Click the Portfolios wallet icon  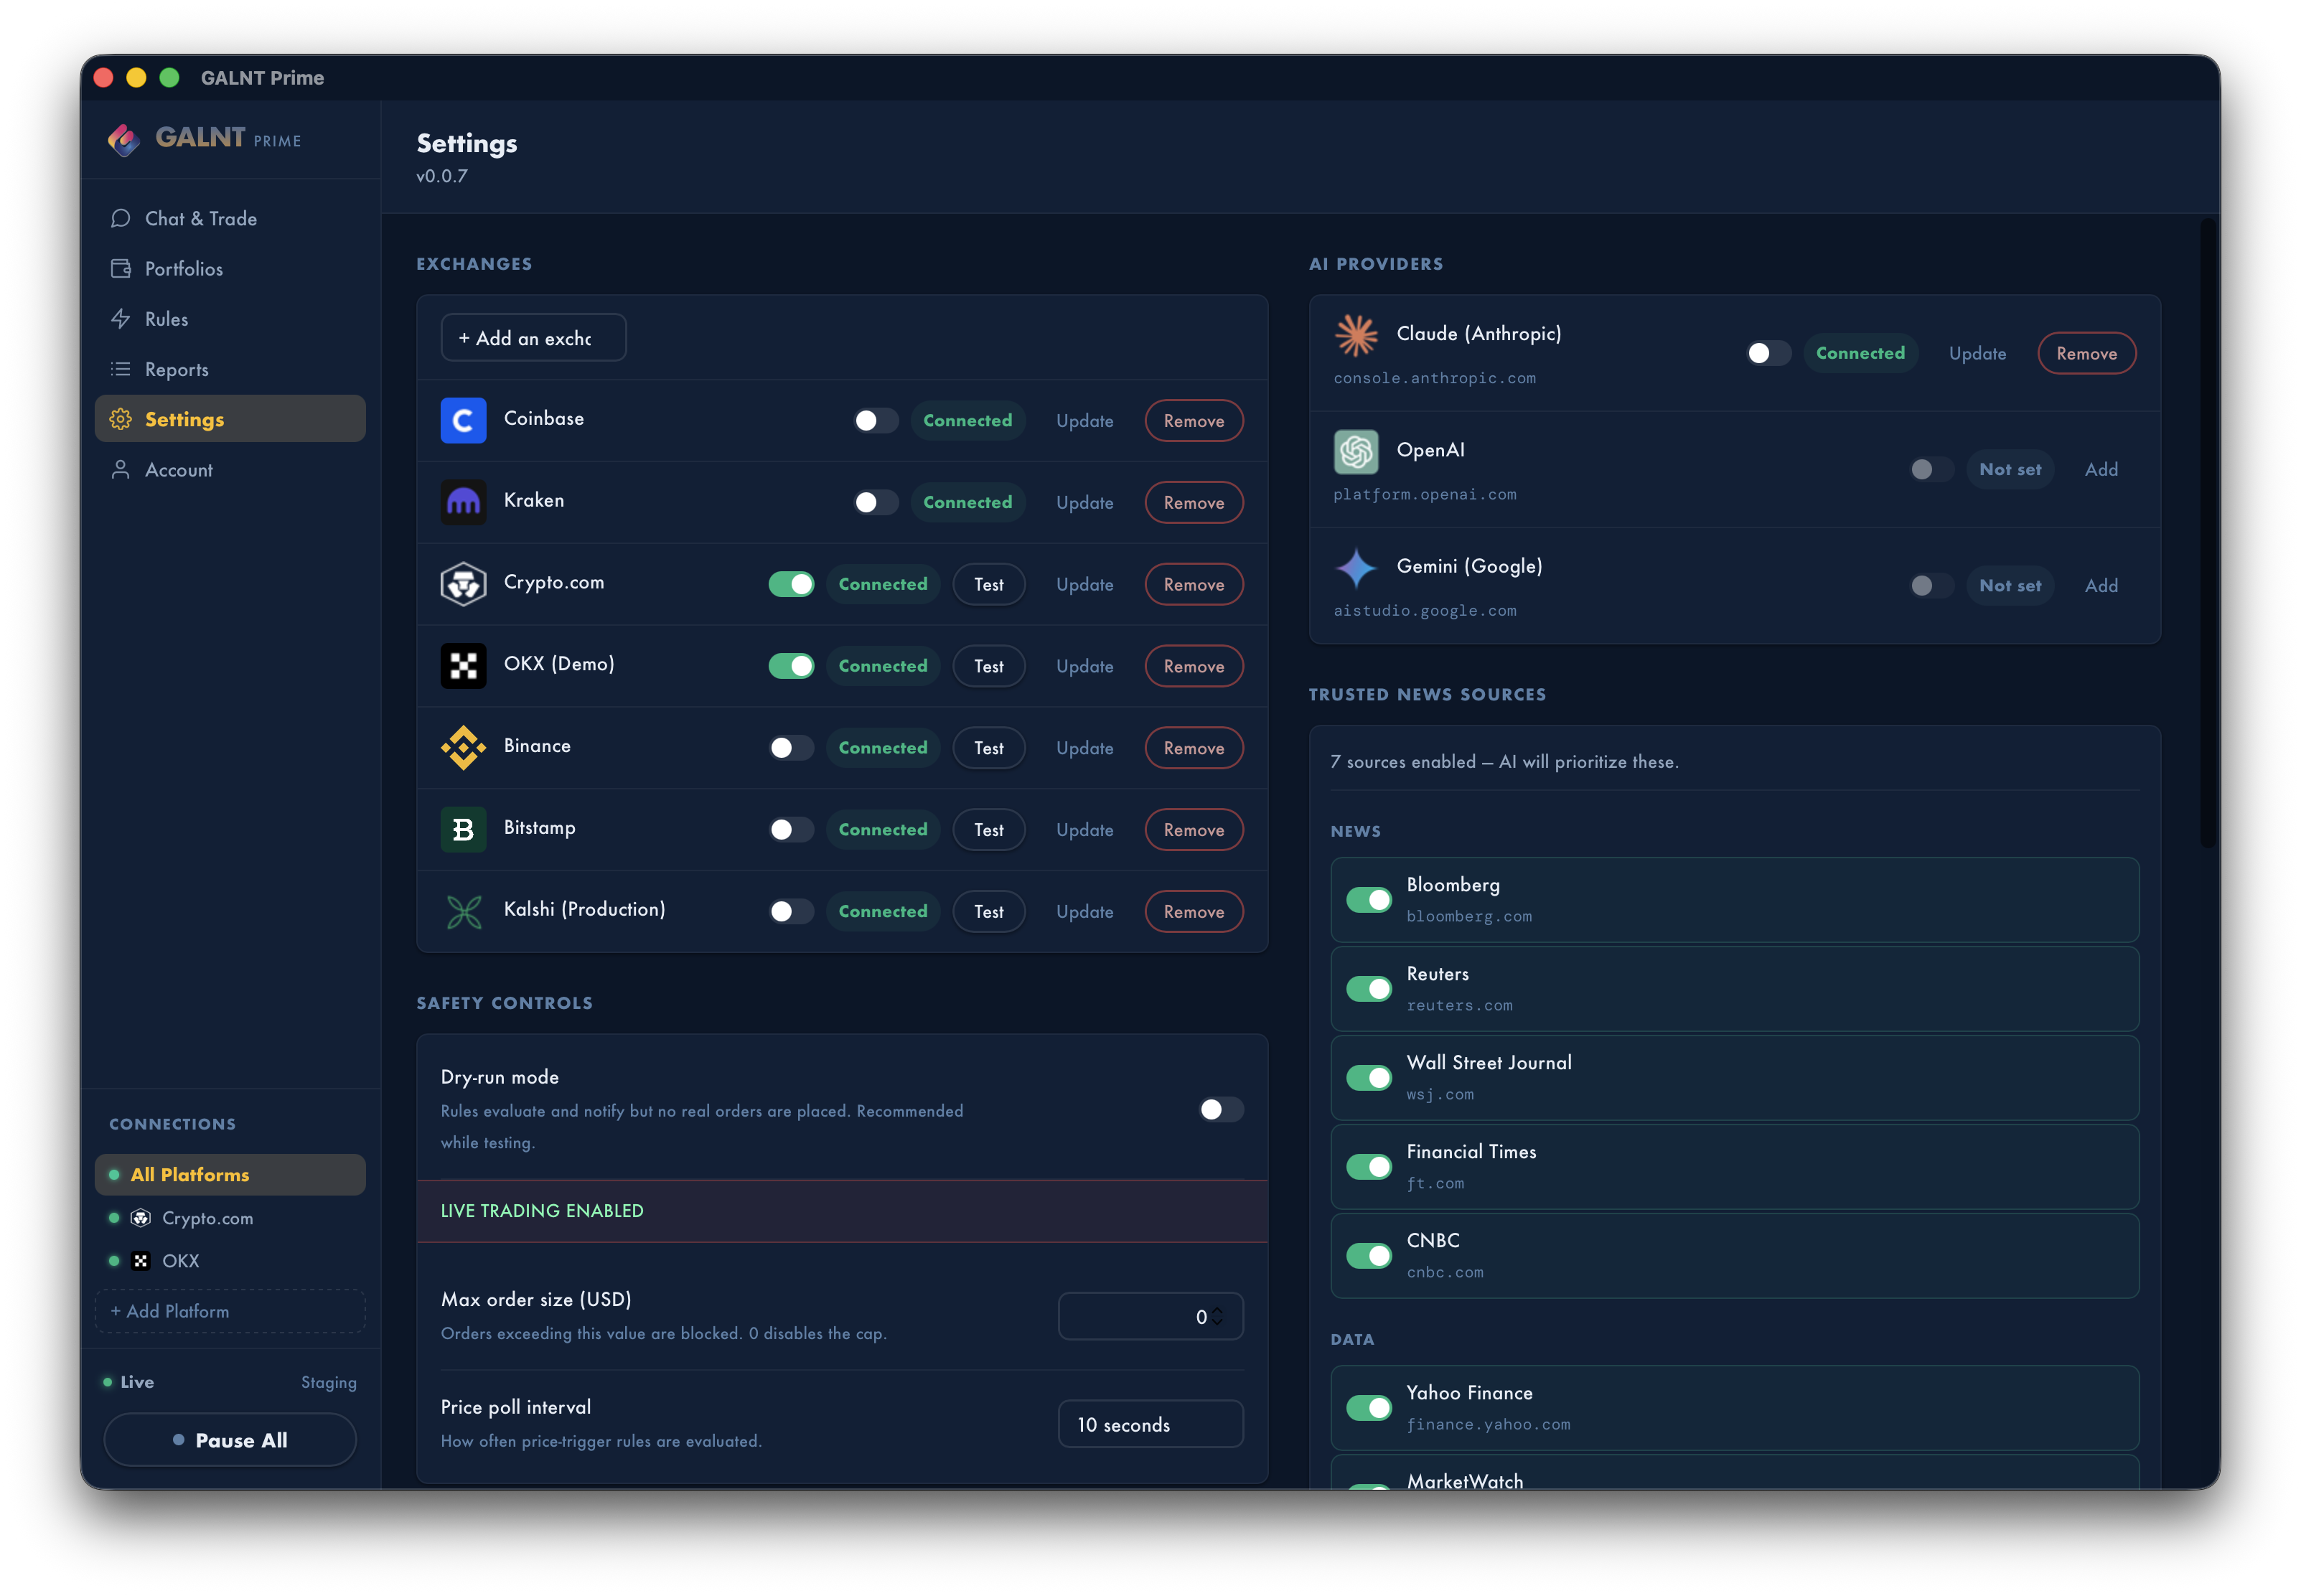pos(121,268)
